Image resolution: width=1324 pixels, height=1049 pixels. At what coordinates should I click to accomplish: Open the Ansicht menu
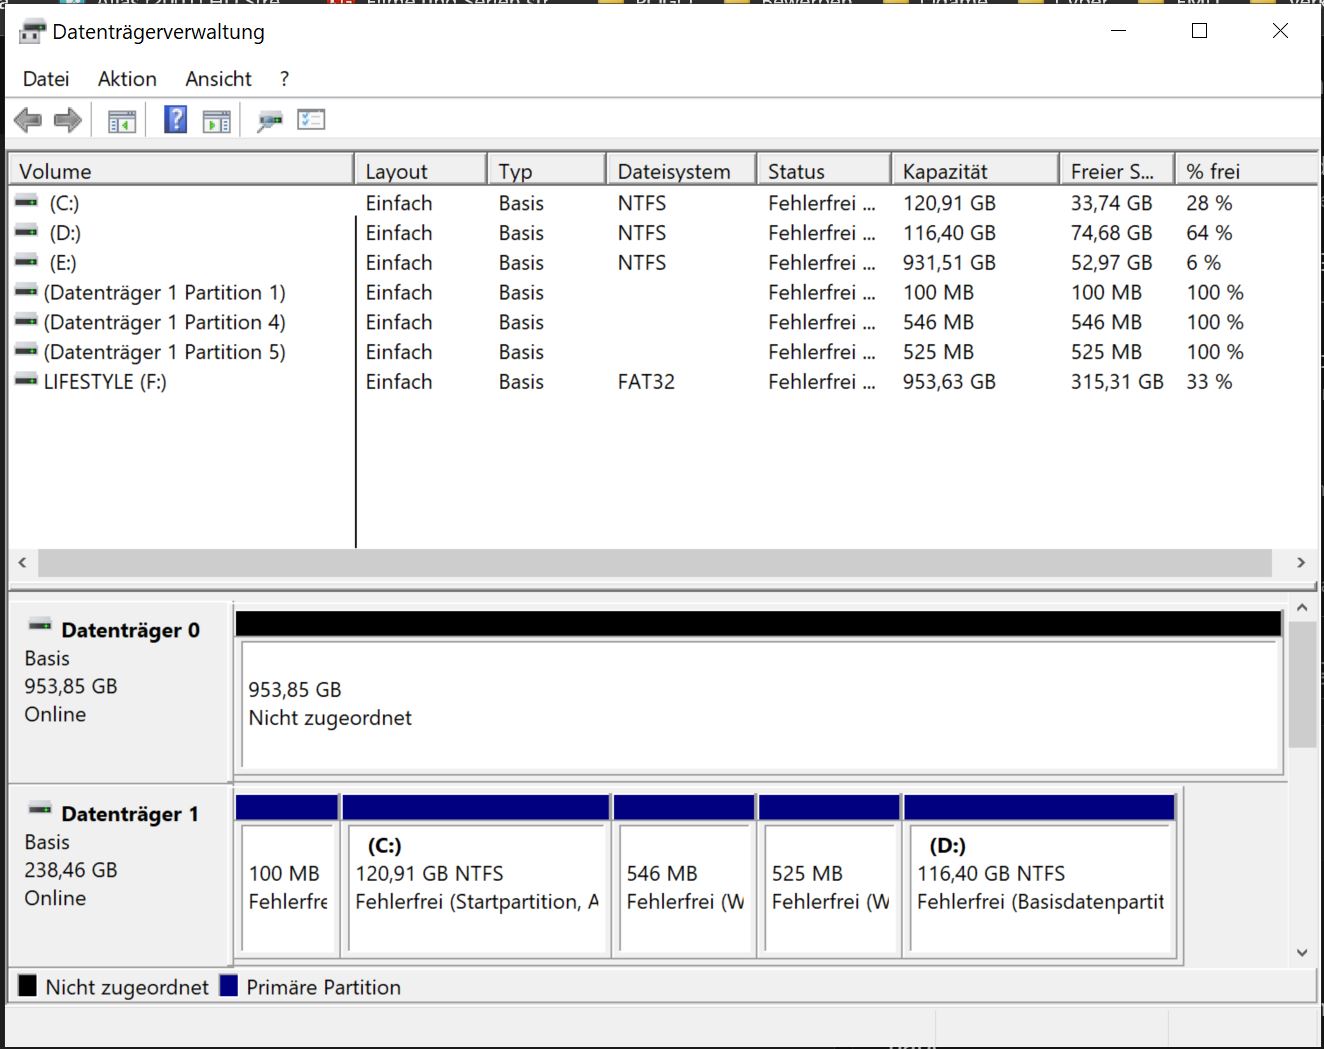pos(218,79)
